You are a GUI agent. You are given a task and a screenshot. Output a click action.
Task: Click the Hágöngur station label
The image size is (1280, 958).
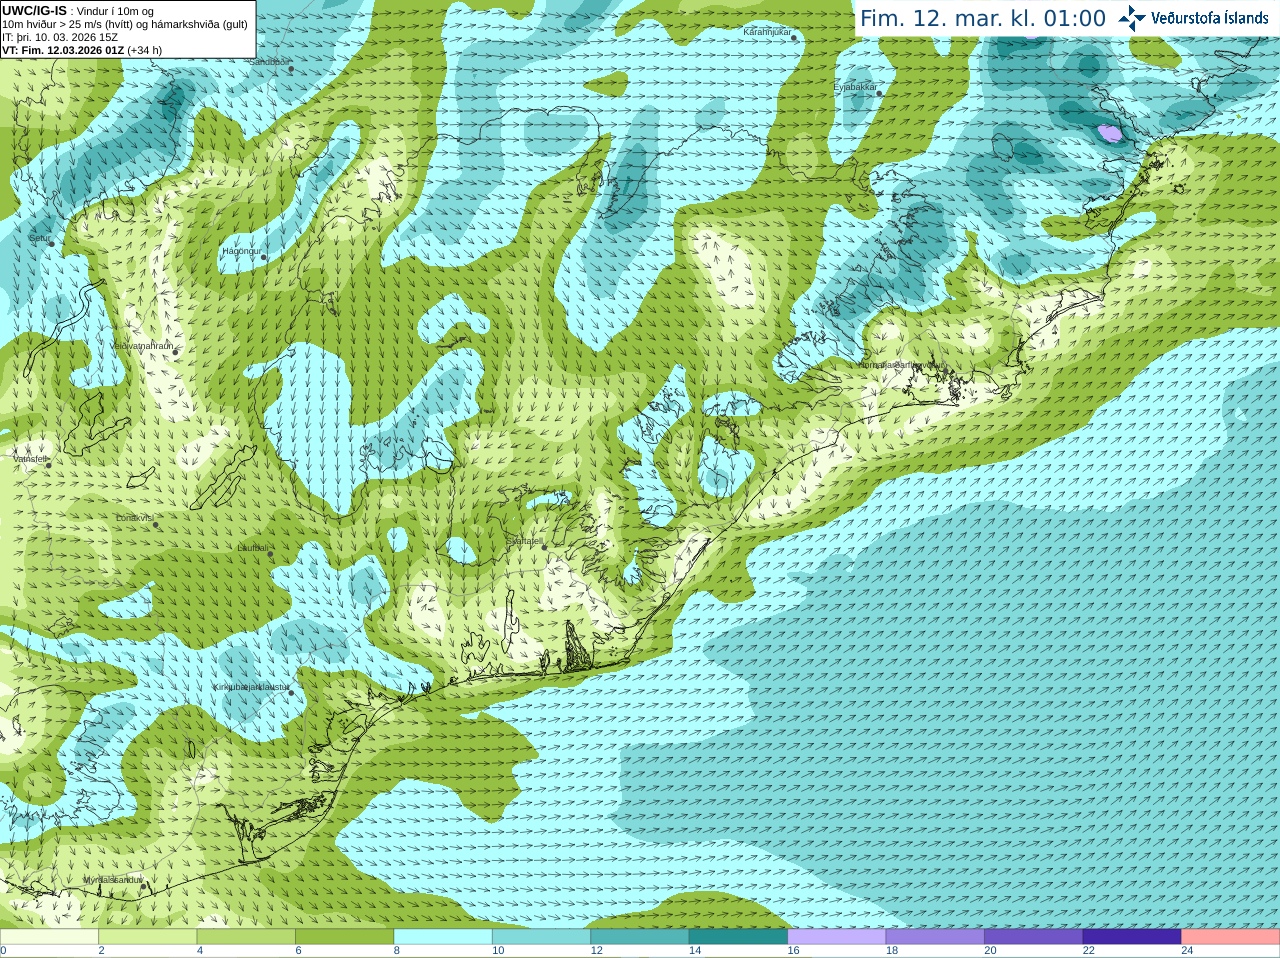tap(241, 251)
